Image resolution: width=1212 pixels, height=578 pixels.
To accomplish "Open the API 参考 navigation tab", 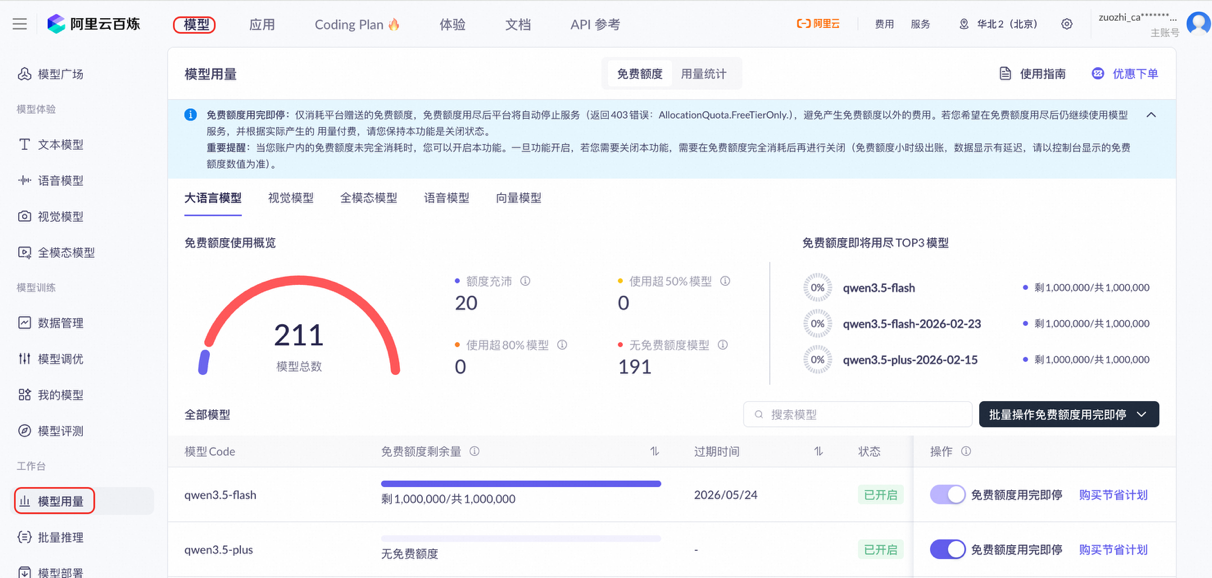I will pos(595,24).
